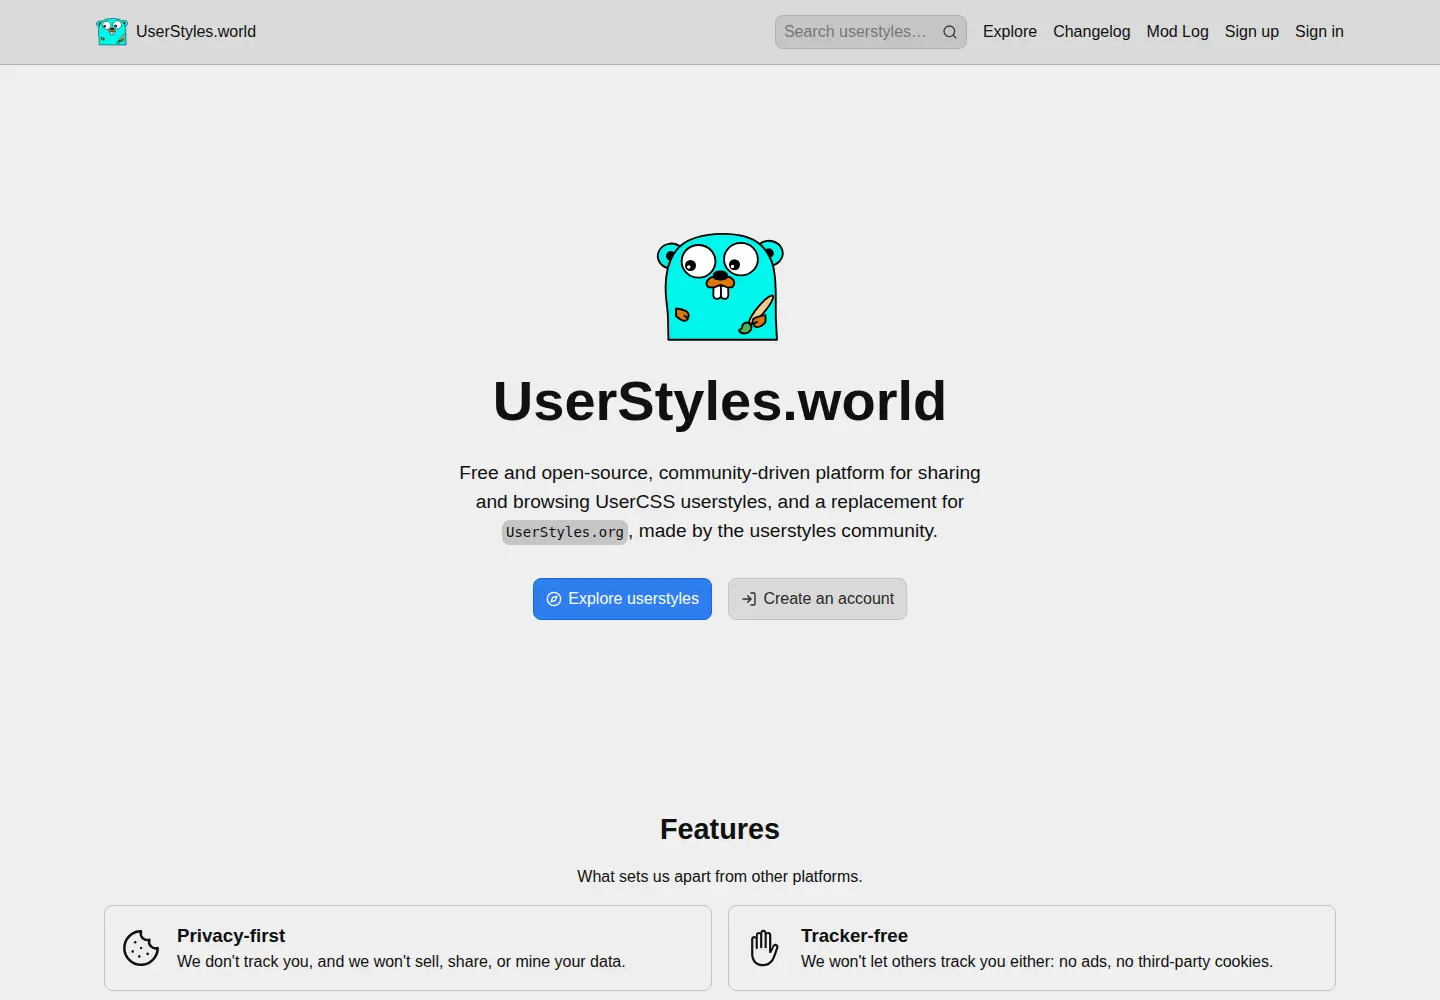1440x1000 pixels.
Task: Open the Changelog page
Action: [x=1092, y=32]
